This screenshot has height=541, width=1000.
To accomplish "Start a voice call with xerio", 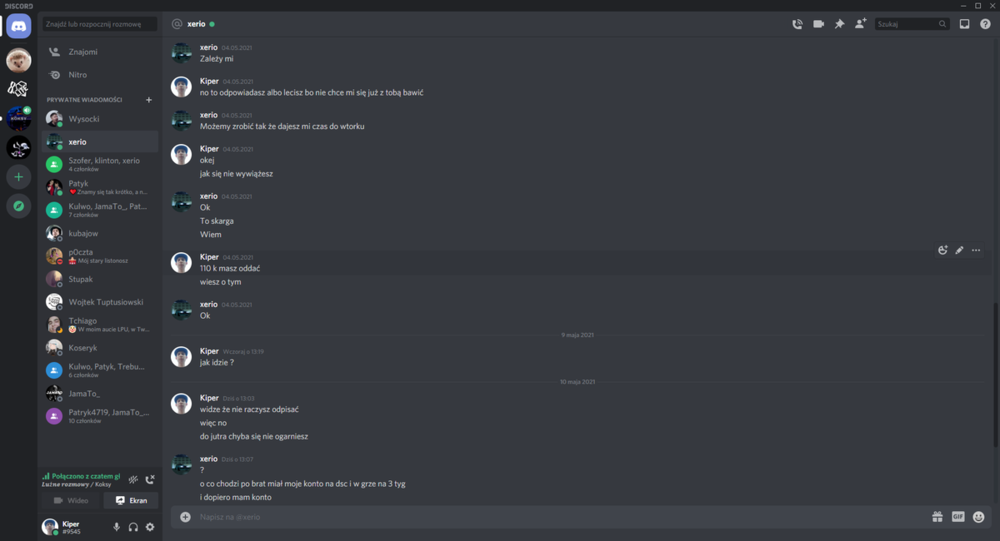I will point(797,24).
